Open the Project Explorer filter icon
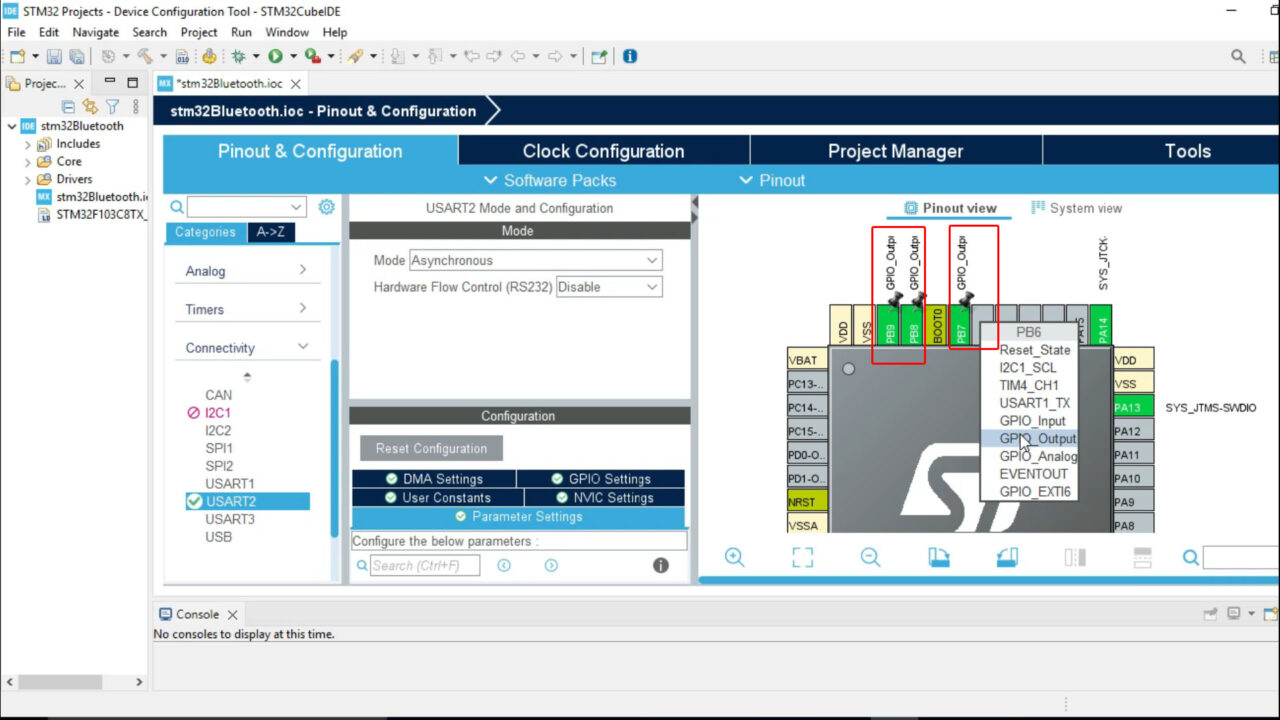Screen dimensions: 1280x720 (x=113, y=106)
